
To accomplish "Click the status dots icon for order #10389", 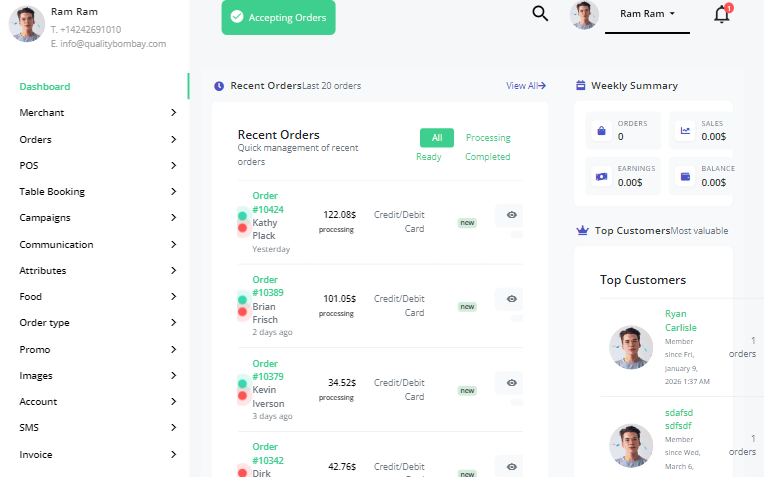I will pos(242,305).
